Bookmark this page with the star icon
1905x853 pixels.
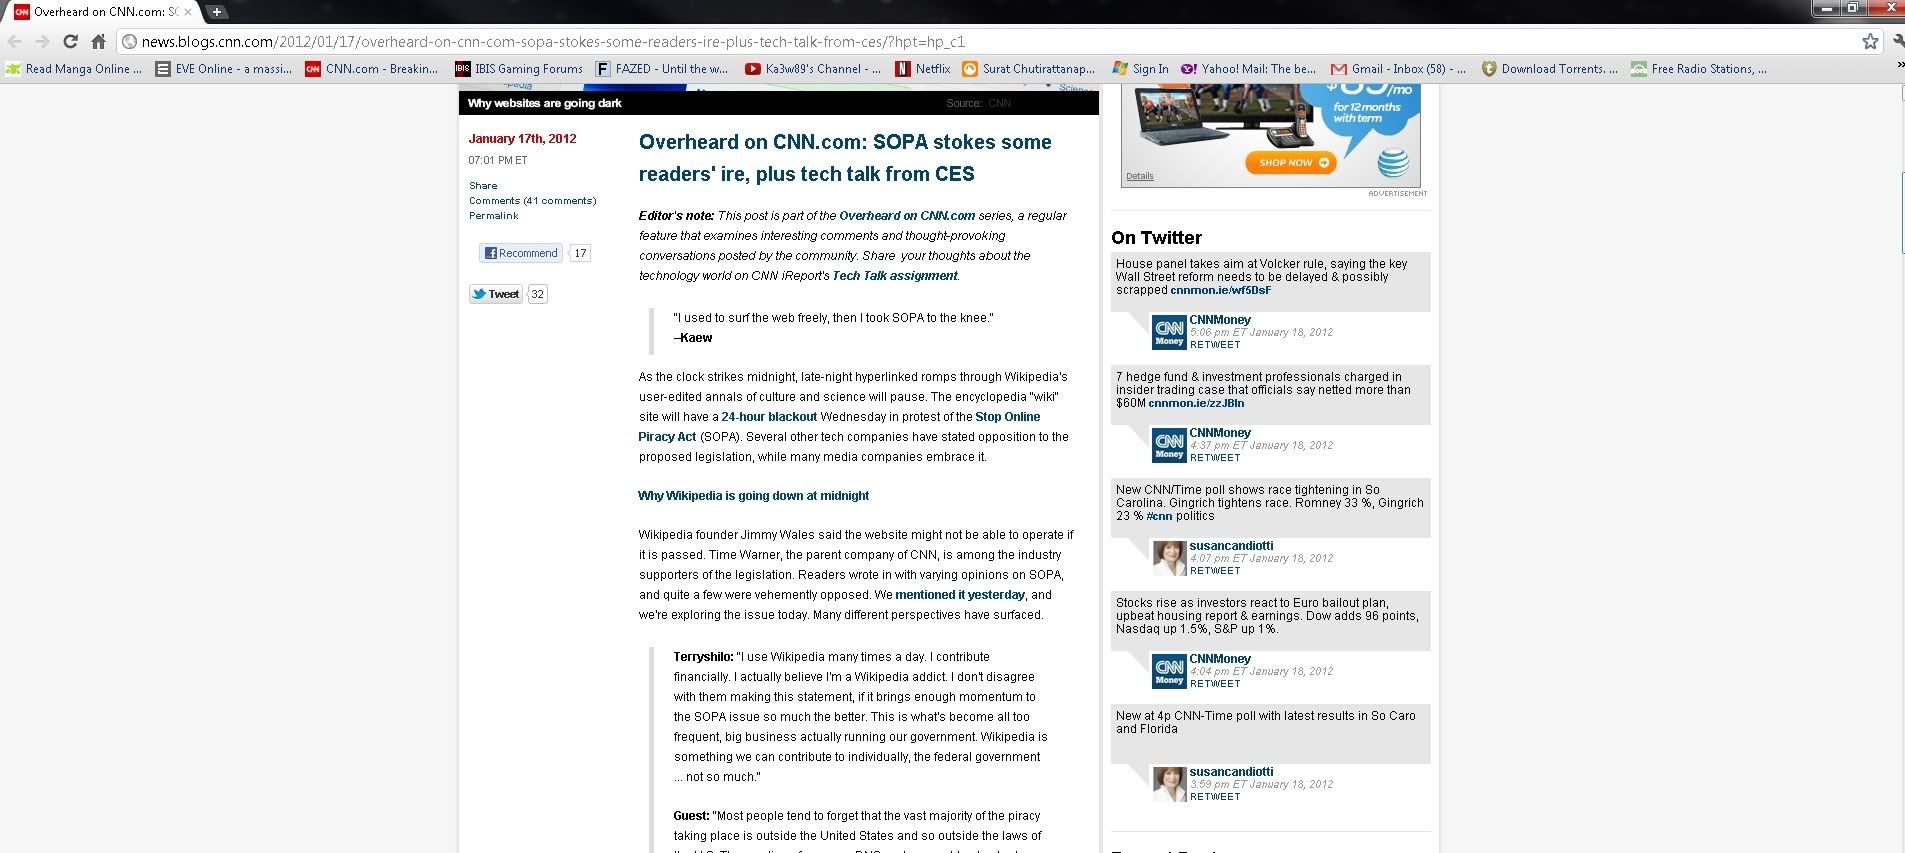[1870, 41]
